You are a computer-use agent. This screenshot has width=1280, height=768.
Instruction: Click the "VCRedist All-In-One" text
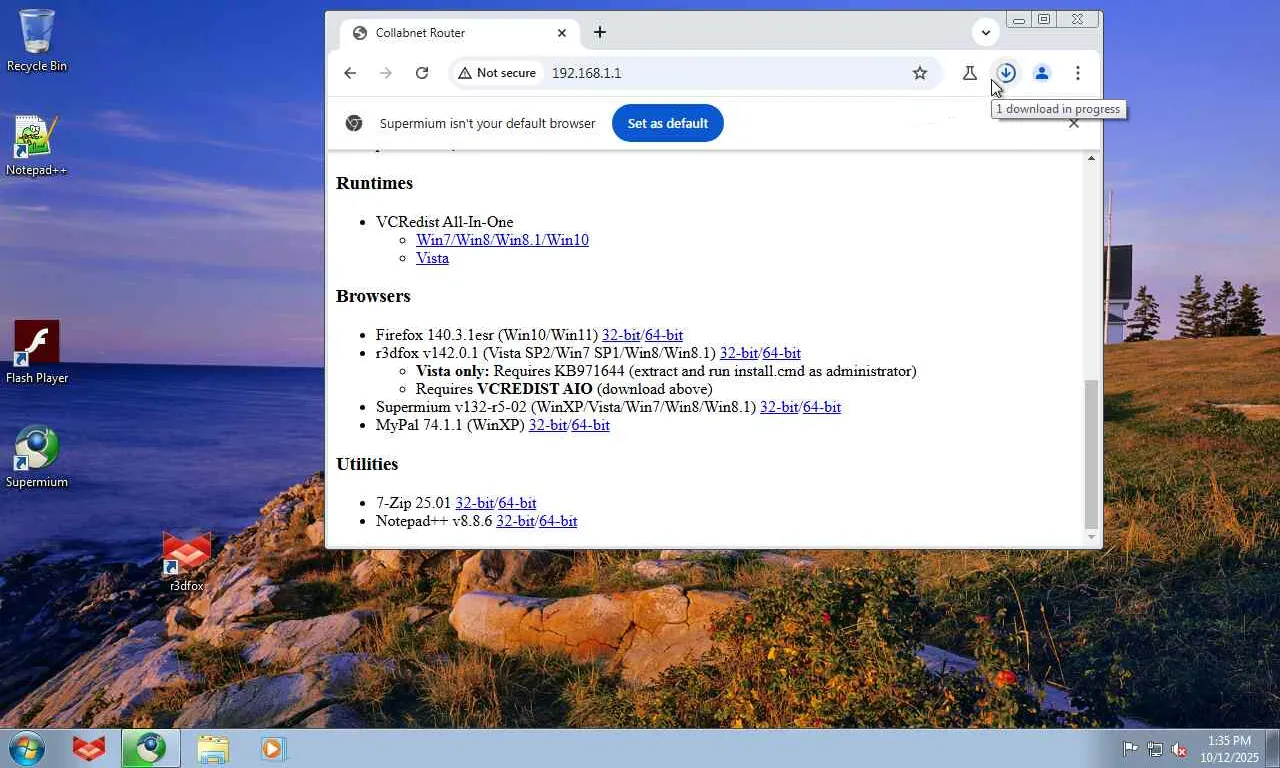[445, 222]
